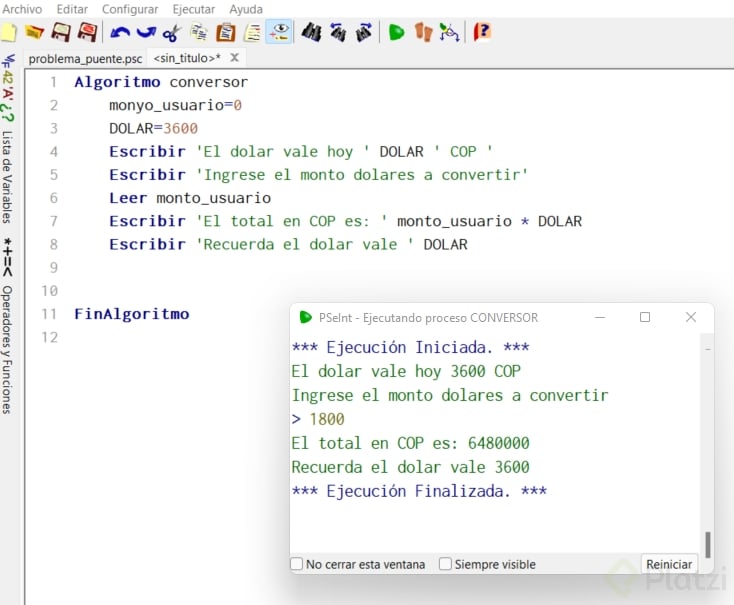Click the Reiniciar button

pos(669,564)
